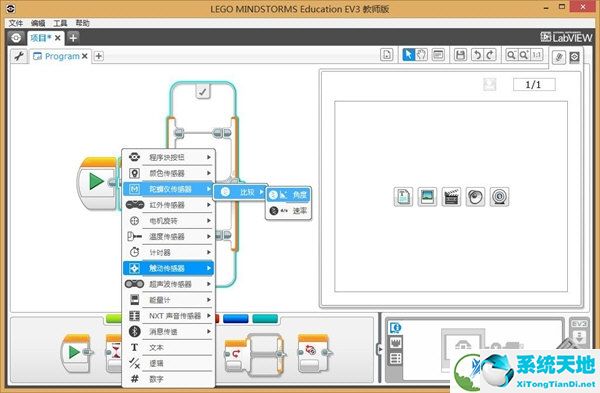Click the undo arrow icon
Viewport: 600px width, 393px height.
(477, 55)
